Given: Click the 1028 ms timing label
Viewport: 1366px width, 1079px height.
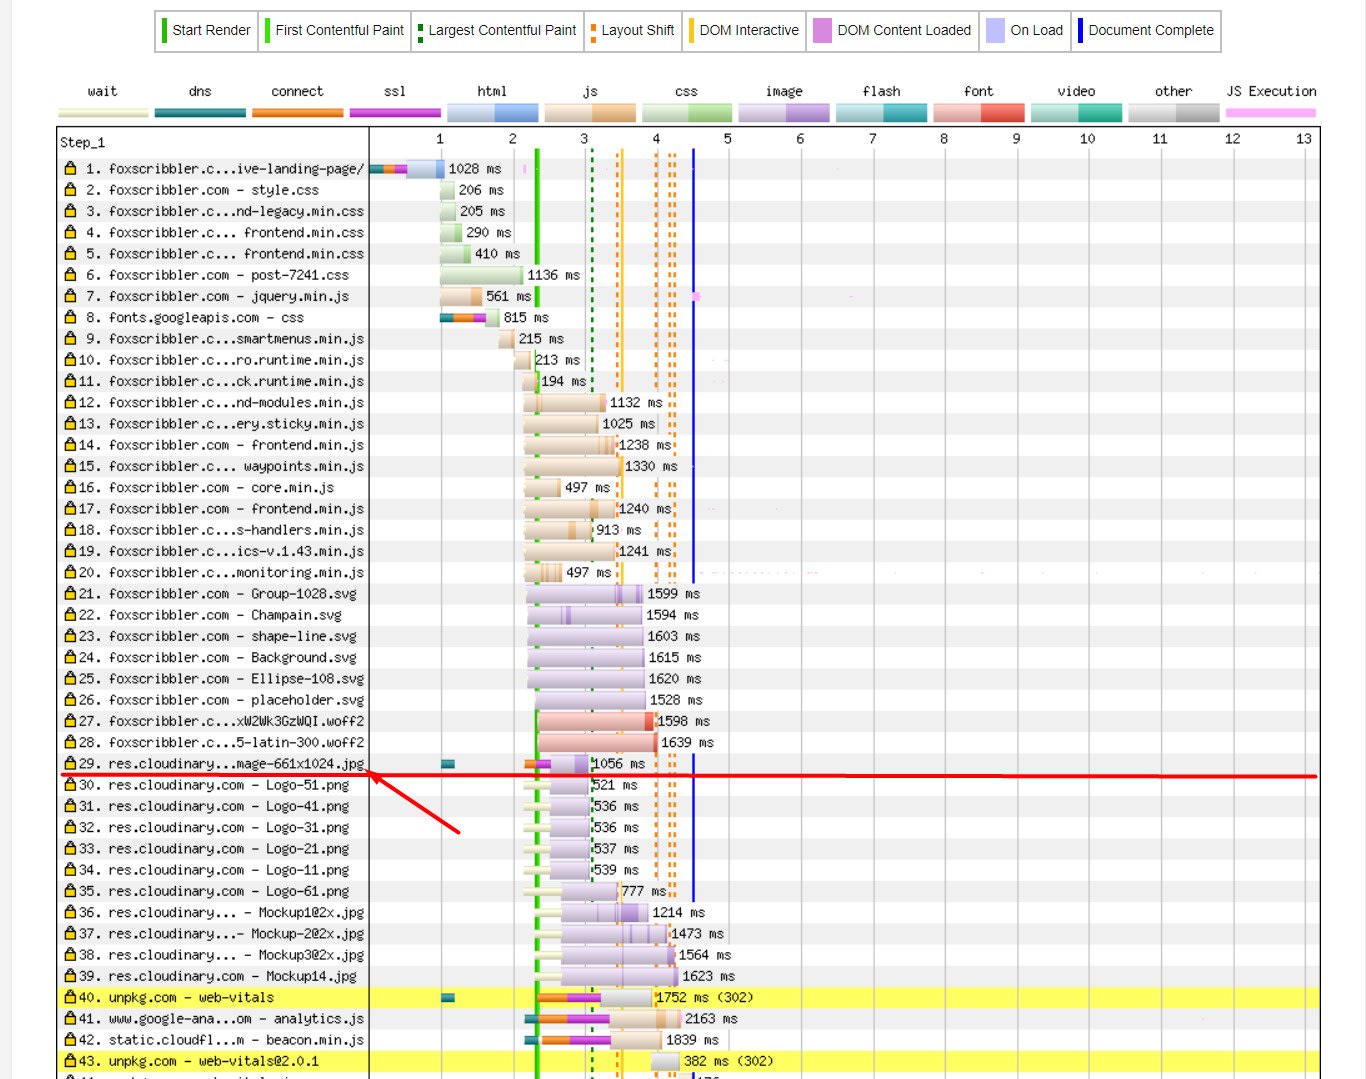Looking at the screenshot, I should tap(475, 168).
